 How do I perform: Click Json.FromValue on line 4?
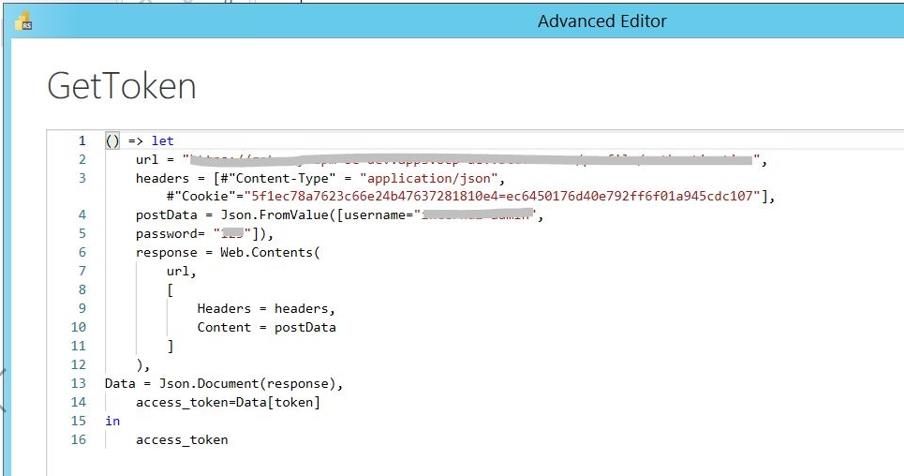[274, 215]
